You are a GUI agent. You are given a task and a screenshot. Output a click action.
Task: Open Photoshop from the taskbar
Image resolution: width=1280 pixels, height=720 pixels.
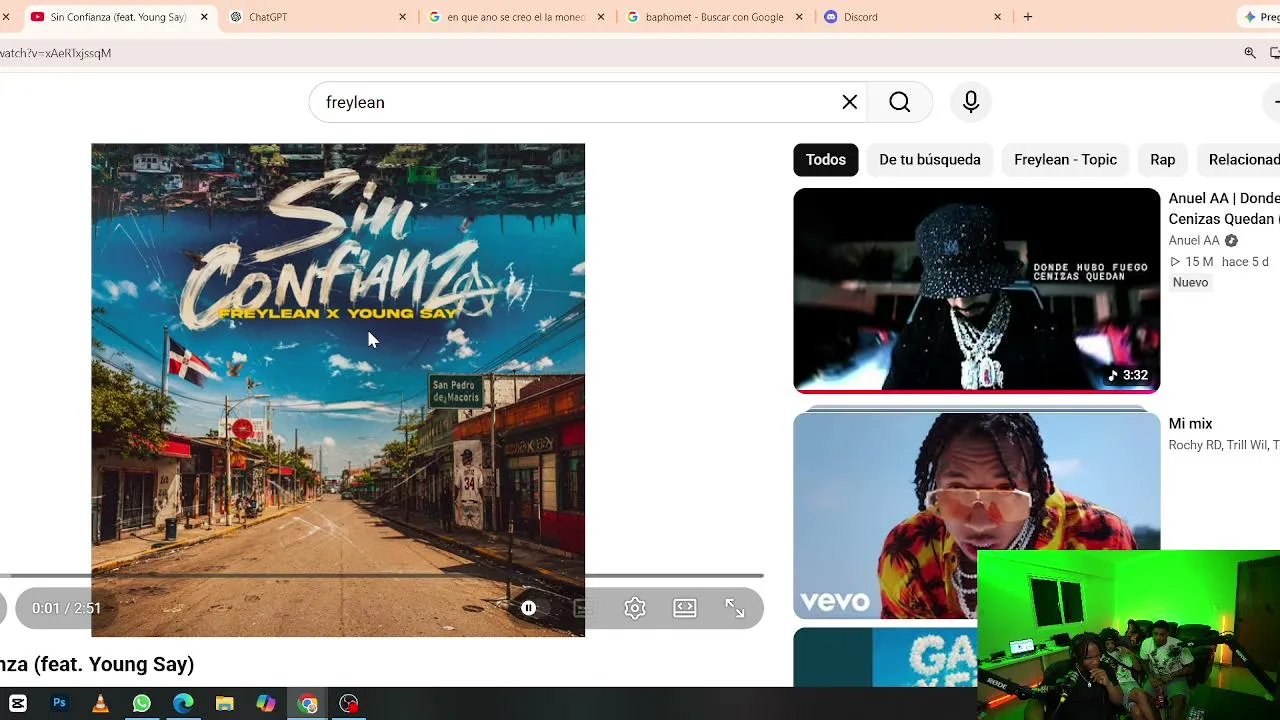tap(59, 704)
